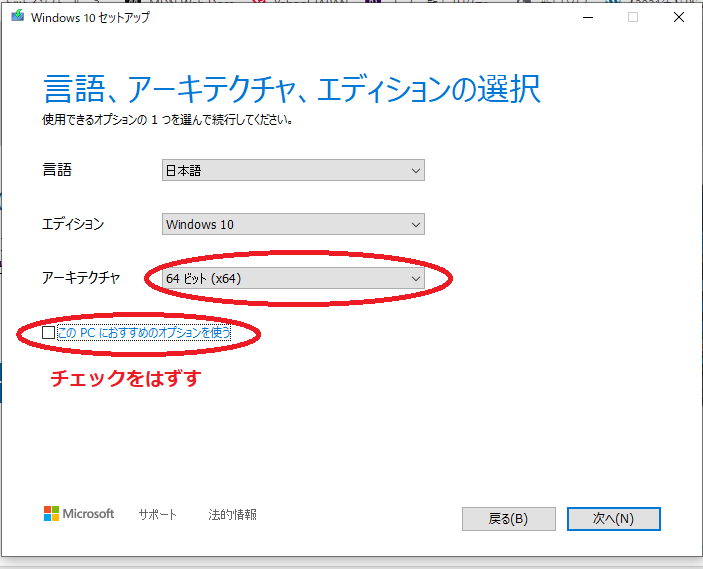Click the エディション field label
Screen dimensions: 703x569
point(73,224)
